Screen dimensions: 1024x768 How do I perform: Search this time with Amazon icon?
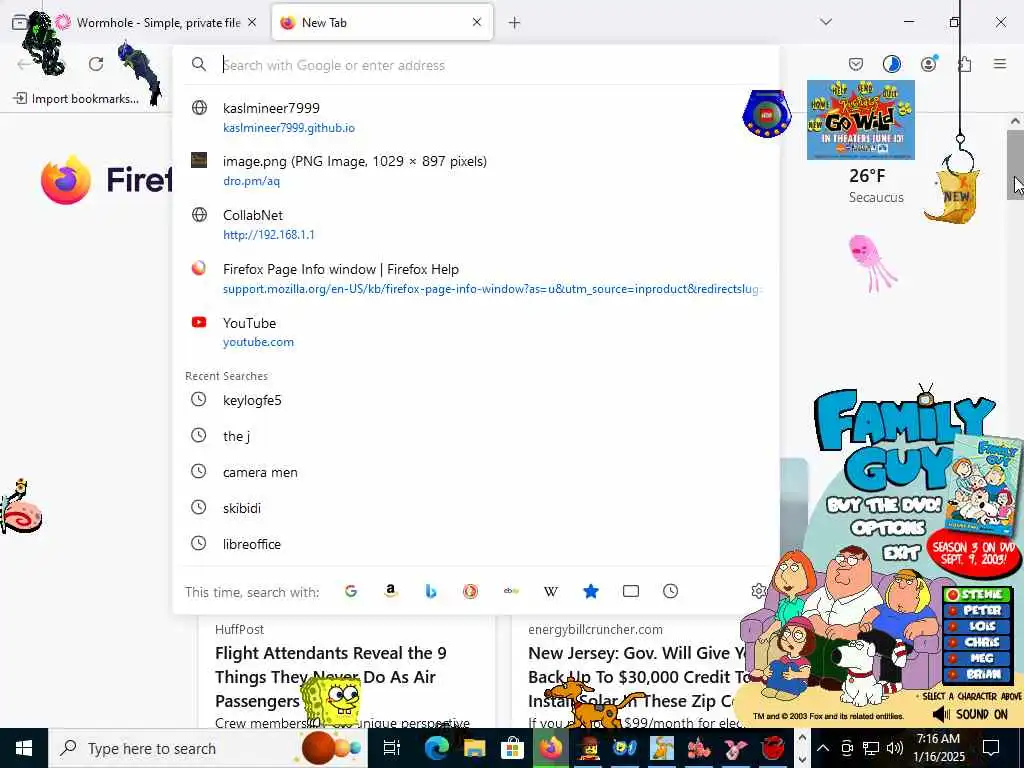click(391, 592)
